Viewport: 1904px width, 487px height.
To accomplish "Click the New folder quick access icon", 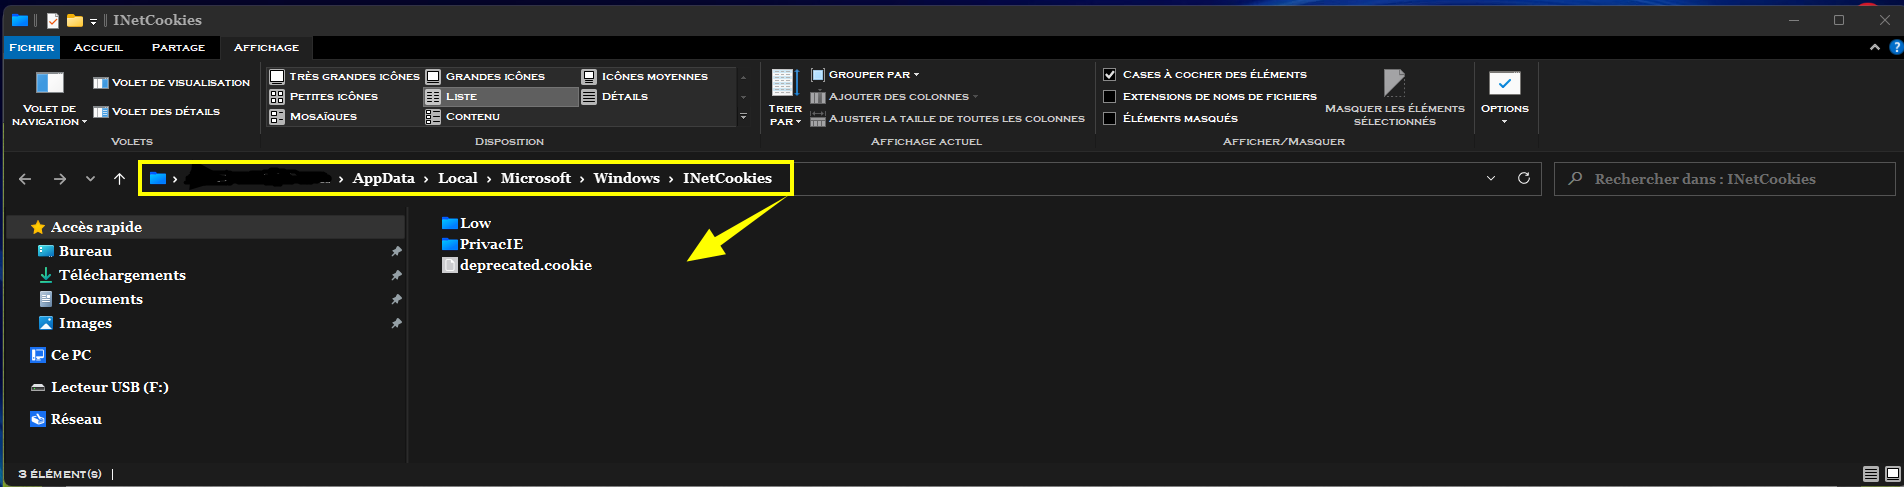I will pos(75,20).
